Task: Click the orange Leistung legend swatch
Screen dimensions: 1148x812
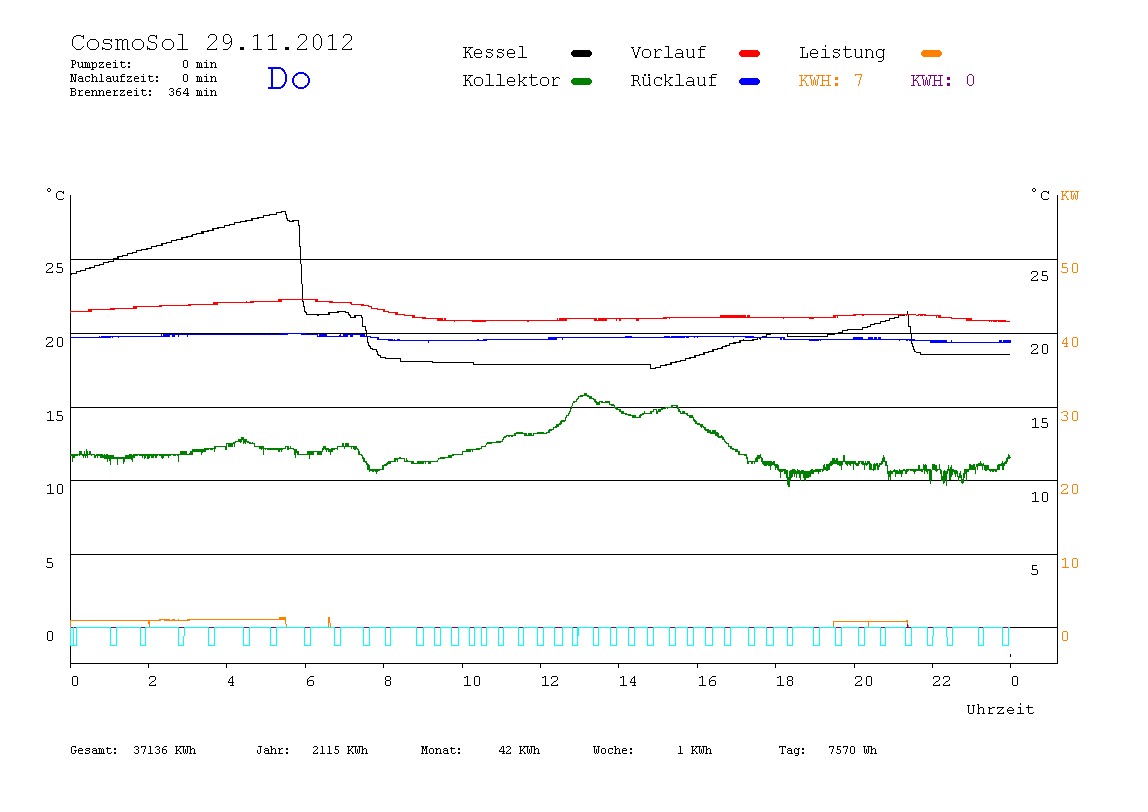Action: pyautogui.click(x=931, y=53)
